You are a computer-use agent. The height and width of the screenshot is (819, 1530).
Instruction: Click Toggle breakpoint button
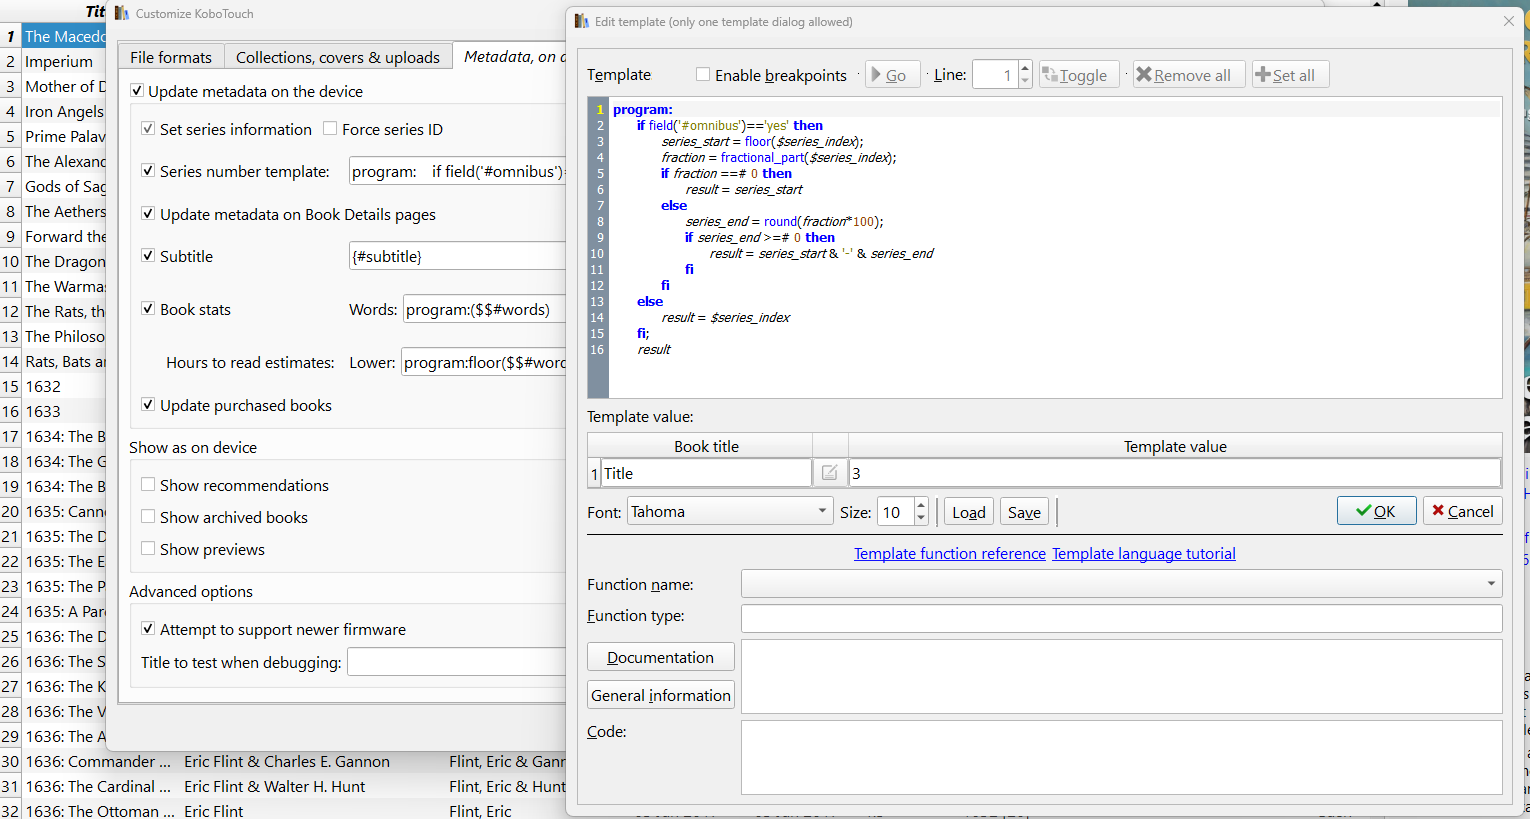(x=1078, y=75)
